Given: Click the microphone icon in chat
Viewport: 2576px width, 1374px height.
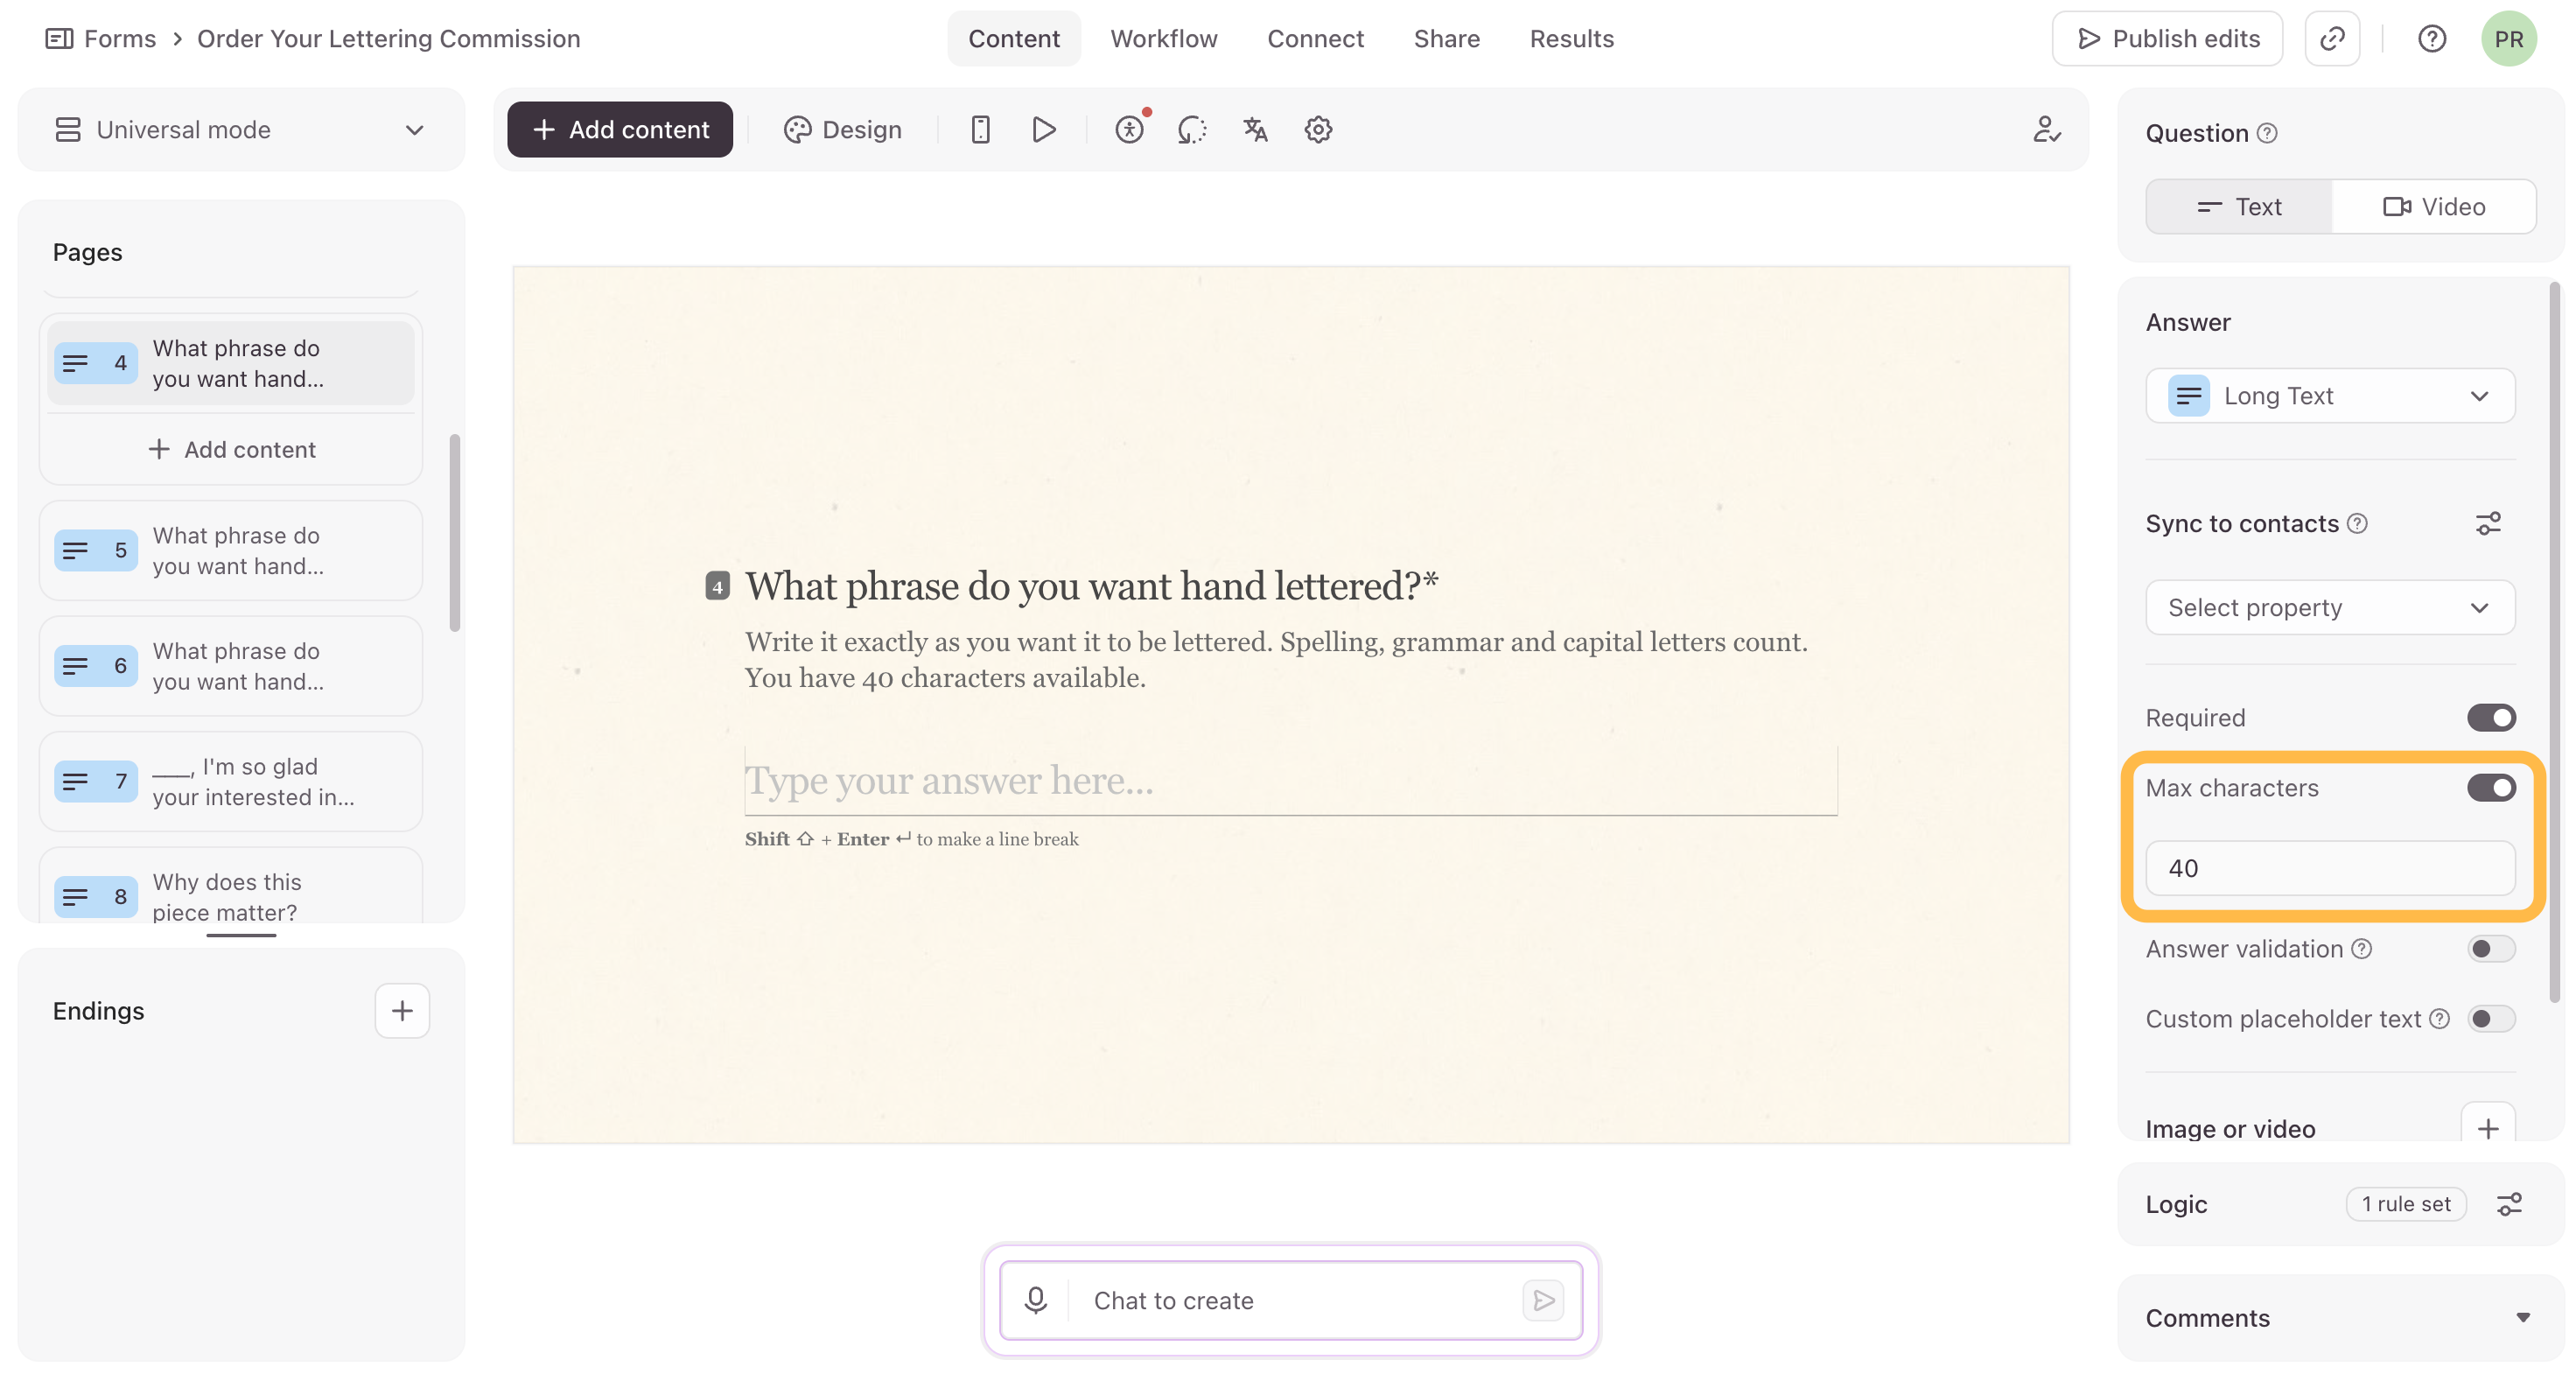Looking at the screenshot, I should pyautogui.click(x=1035, y=1299).
